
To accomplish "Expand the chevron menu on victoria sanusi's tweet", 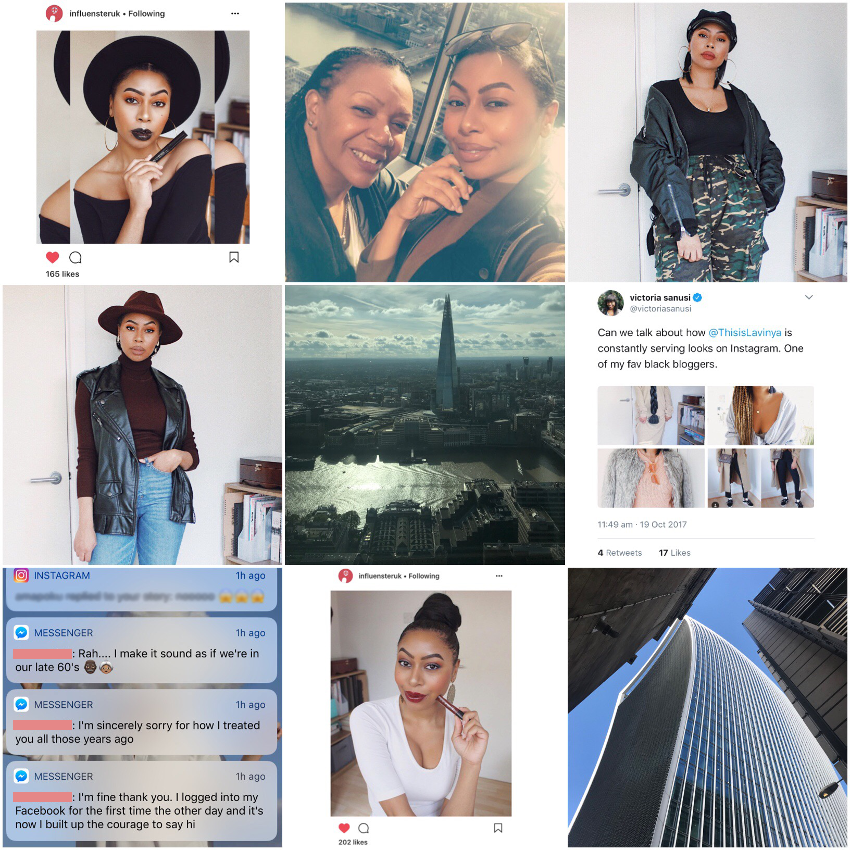I will point(809,297).
